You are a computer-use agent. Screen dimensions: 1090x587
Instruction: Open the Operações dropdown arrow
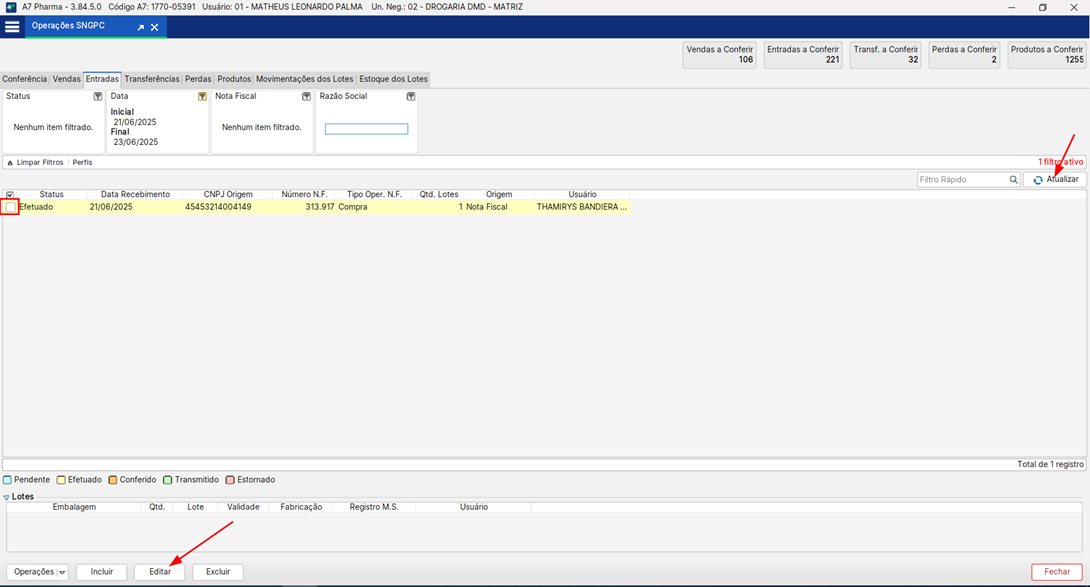coord(63,572)
